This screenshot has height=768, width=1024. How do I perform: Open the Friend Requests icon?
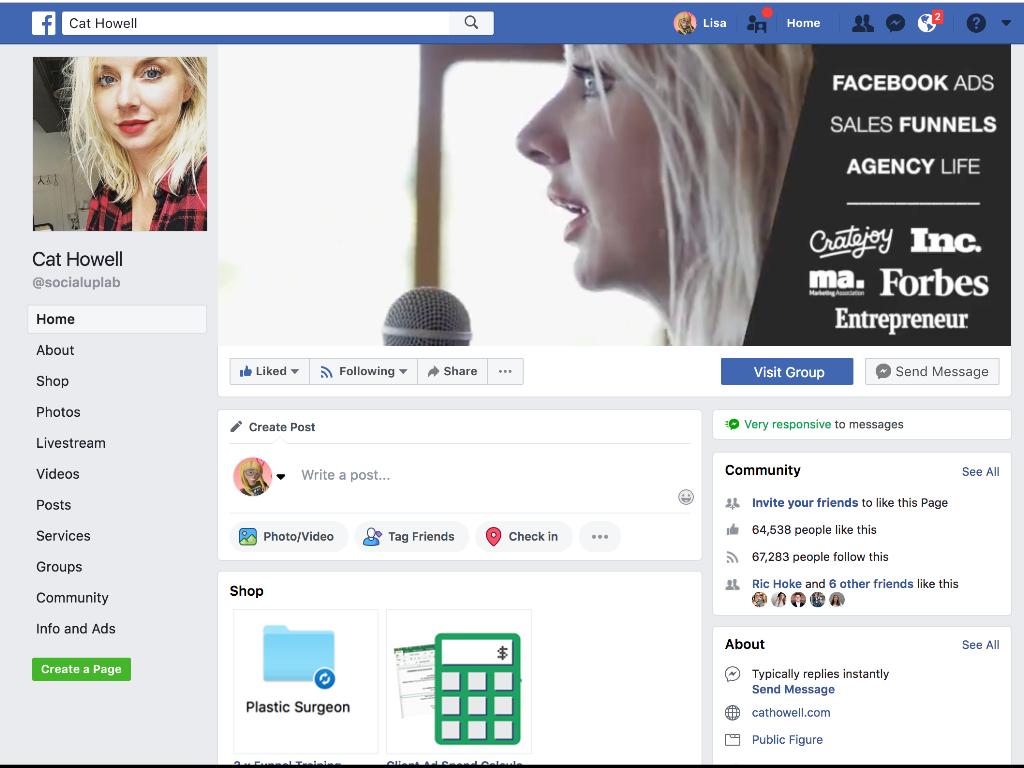[861, 23]
